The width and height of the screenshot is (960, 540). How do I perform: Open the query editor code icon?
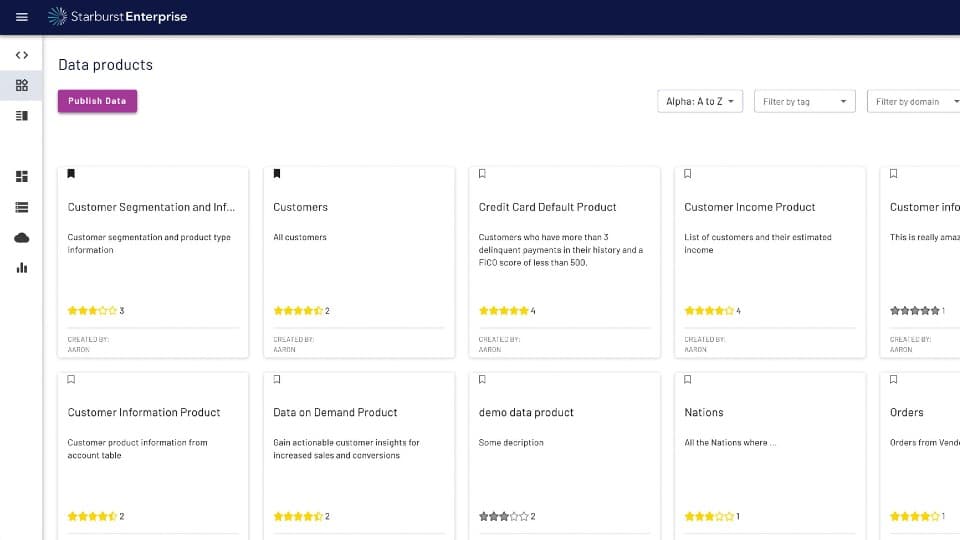22,55
